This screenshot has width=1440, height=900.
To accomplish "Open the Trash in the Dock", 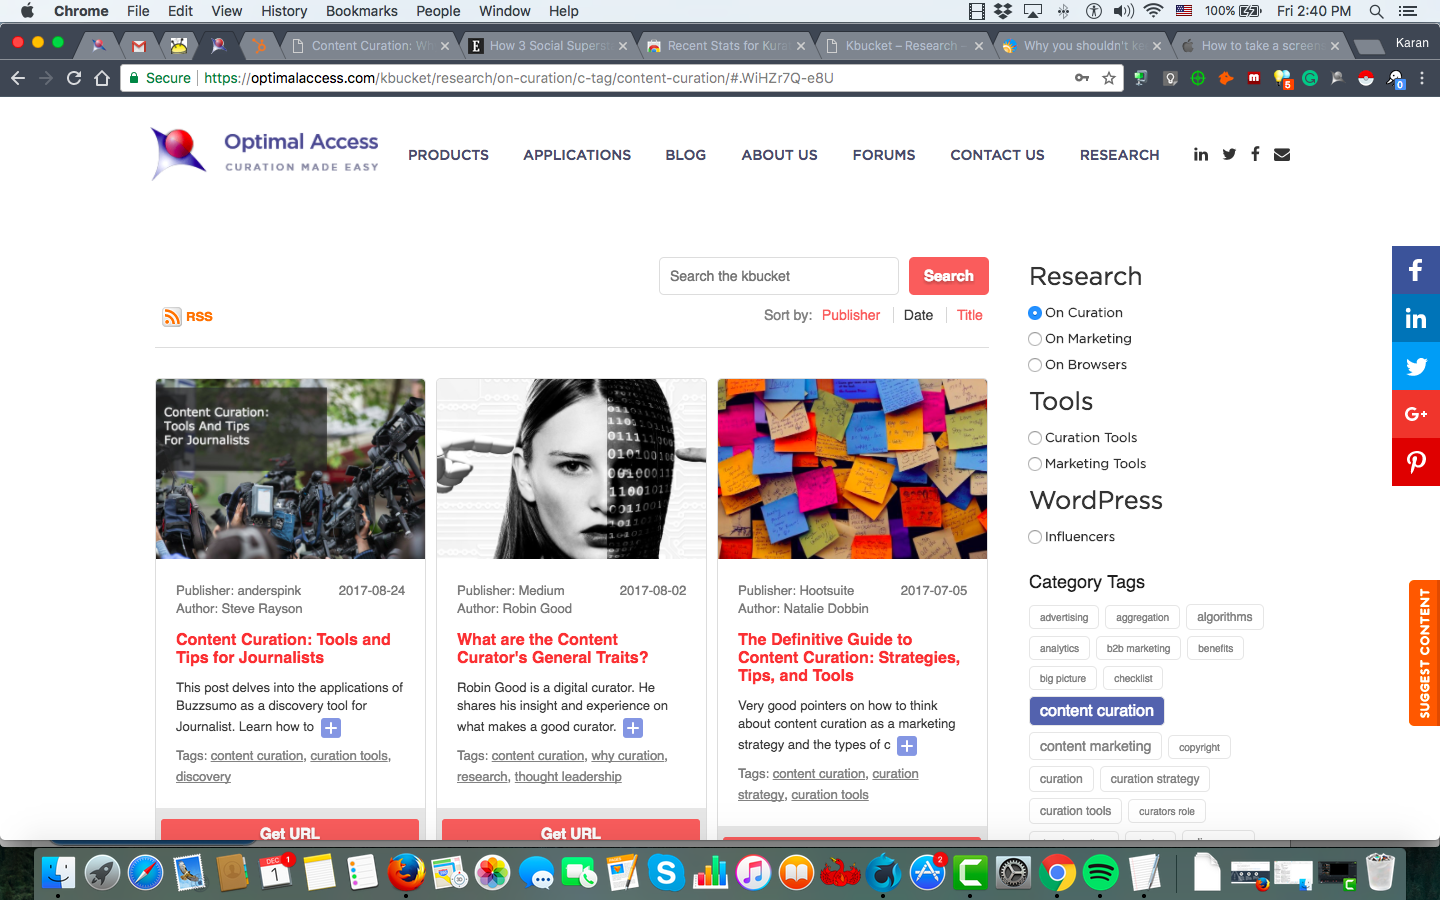I will (x=1380, y=873).
